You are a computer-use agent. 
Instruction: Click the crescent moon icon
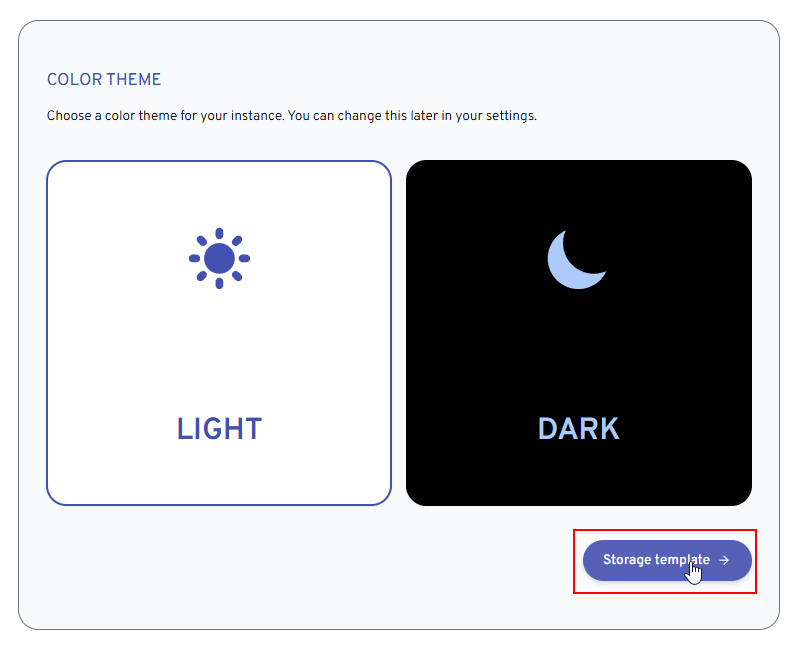point(577,260)
